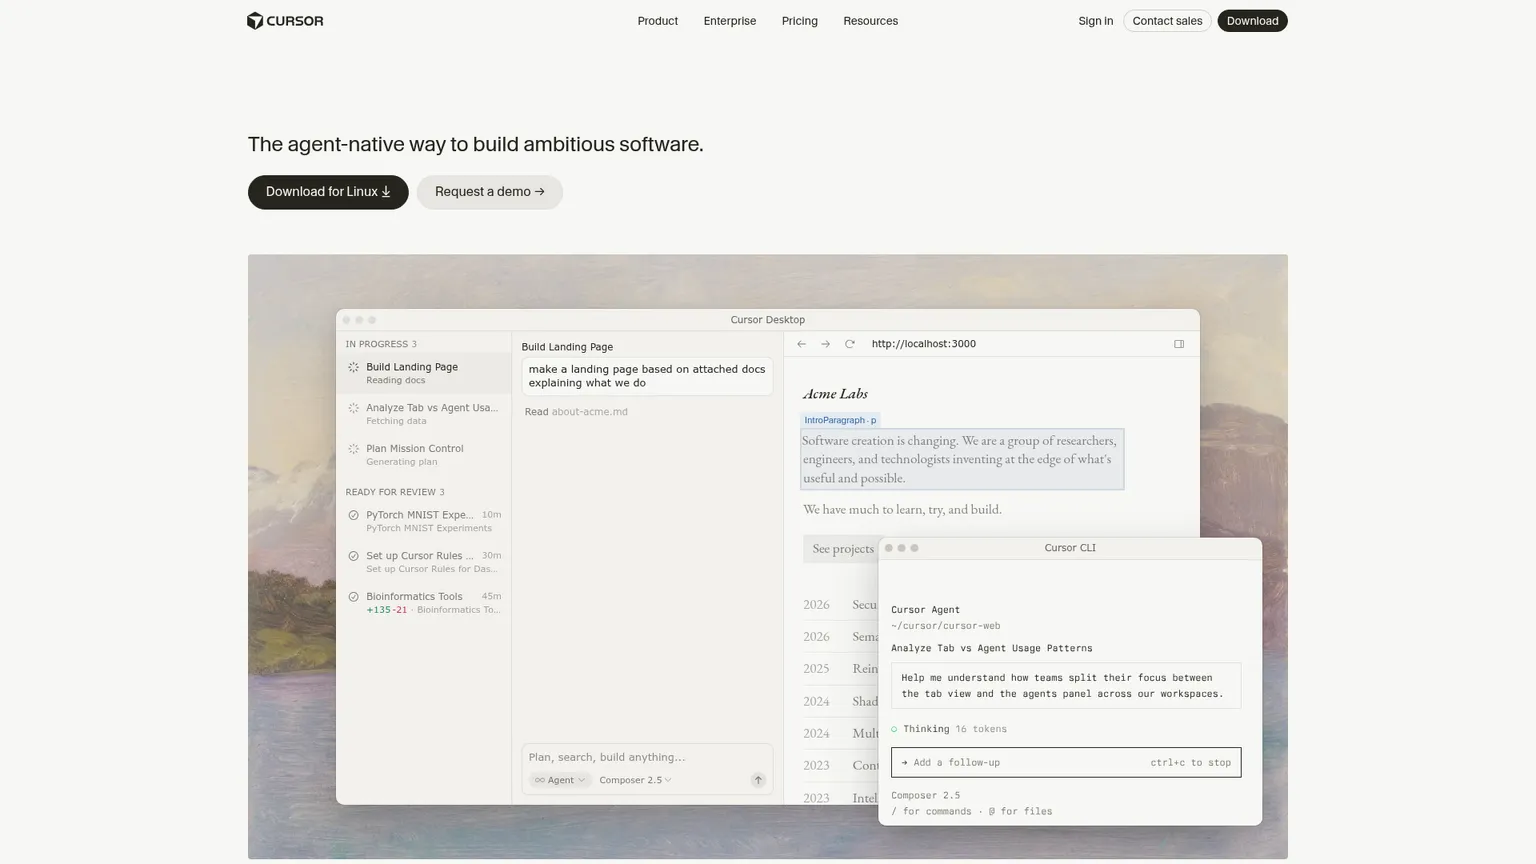Open the Agent mode dropdown

point(560,780)
